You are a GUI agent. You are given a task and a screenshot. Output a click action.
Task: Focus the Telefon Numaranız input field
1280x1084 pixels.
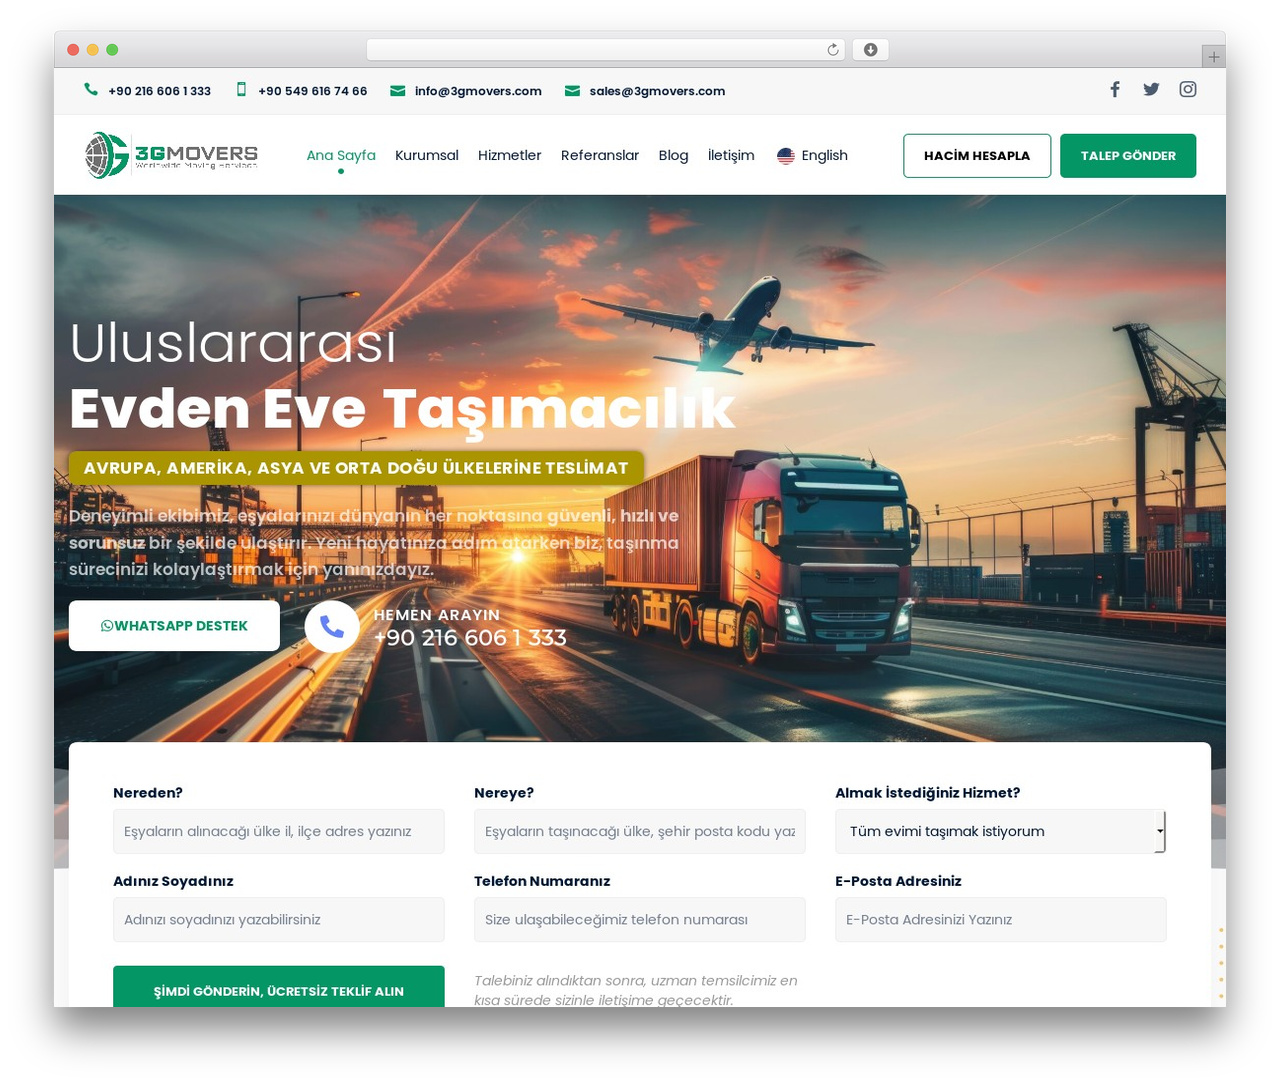pyautogui.click(x=640, y=919)
